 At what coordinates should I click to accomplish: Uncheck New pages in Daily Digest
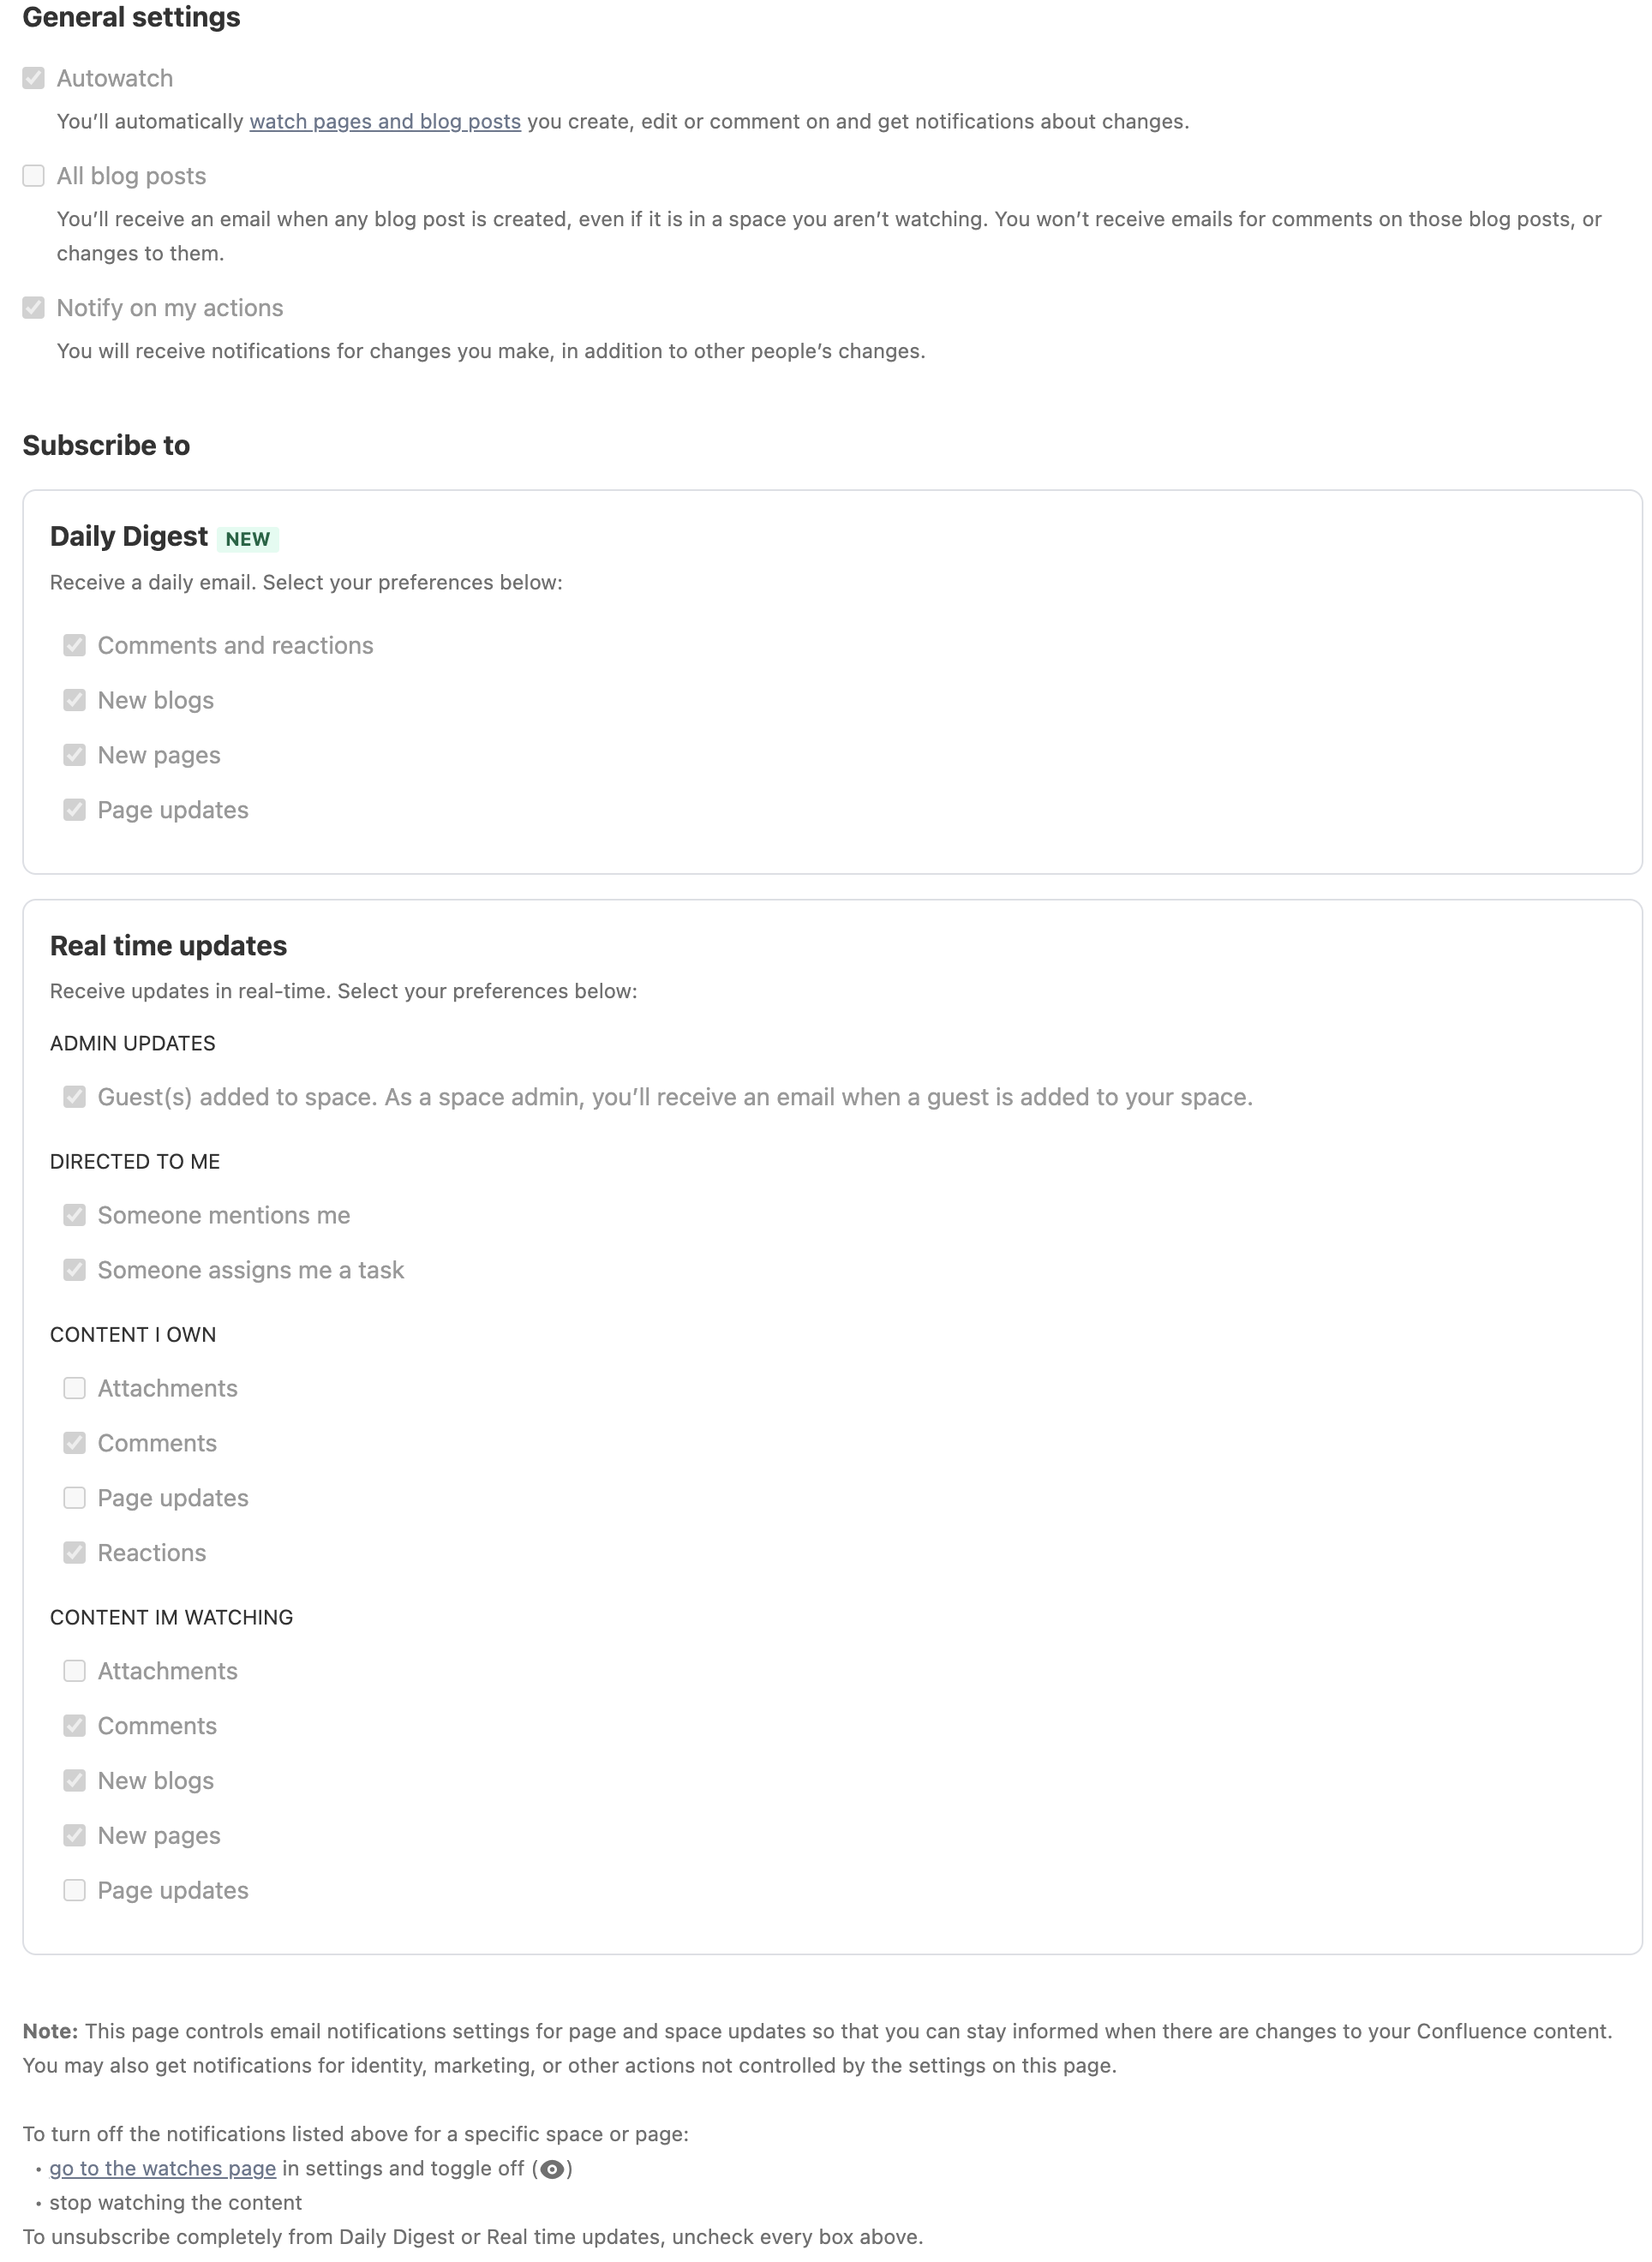(75, 755)
